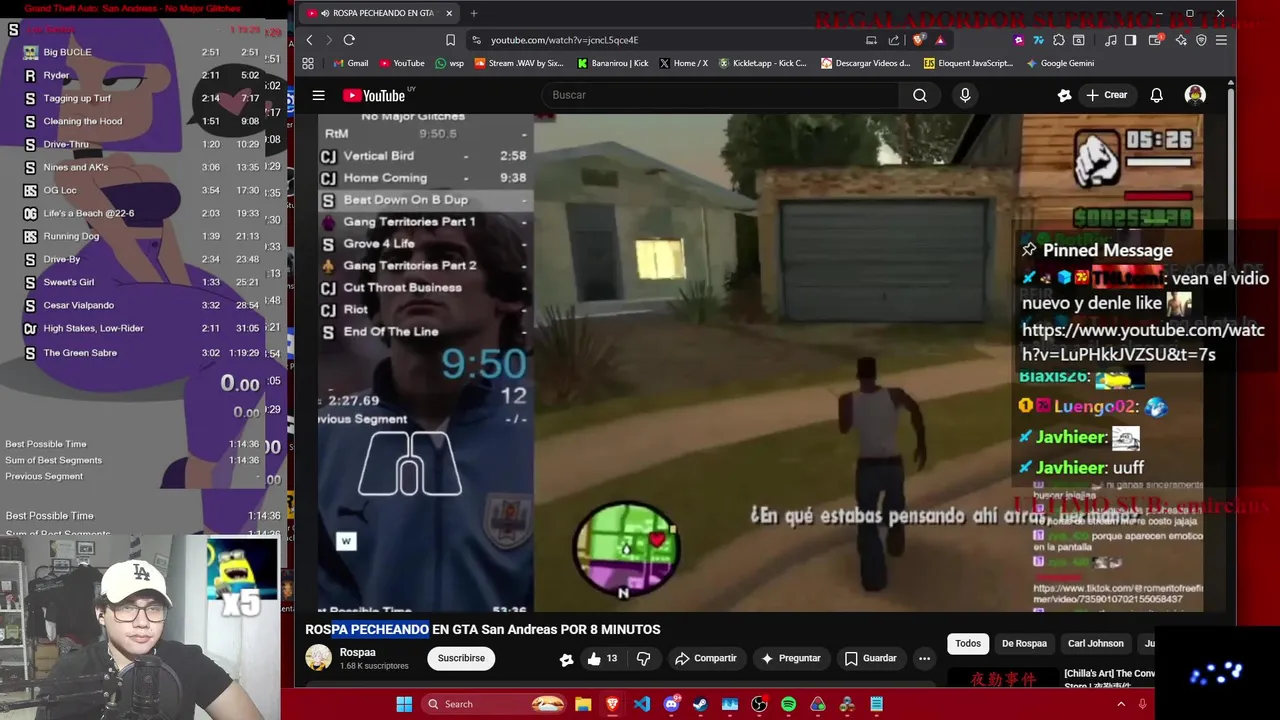Open the Chilla's Art recommended video thumbnail
Screen dimensions: 1280x720
click(1002, 678)
